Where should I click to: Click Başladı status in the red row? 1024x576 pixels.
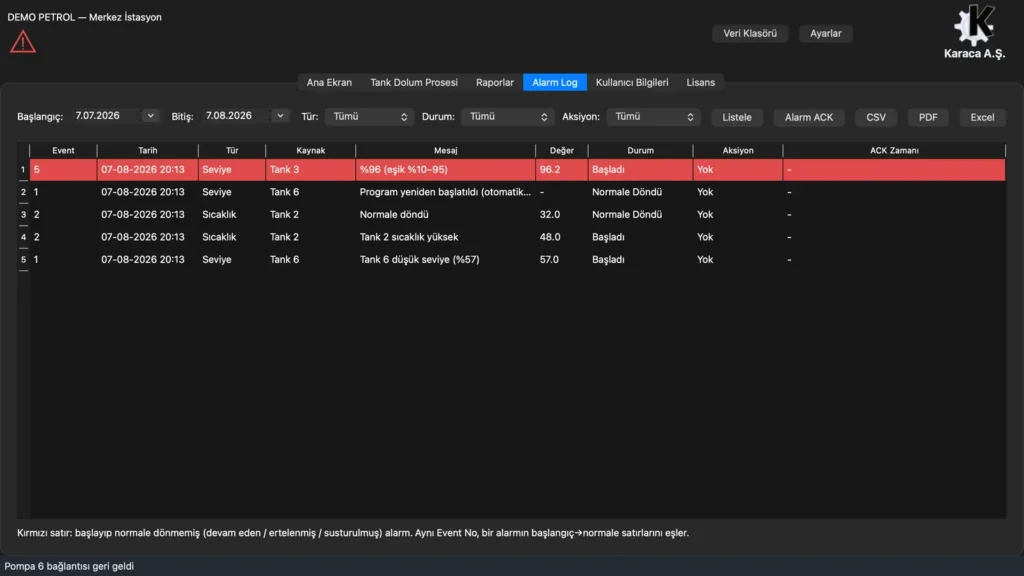(x=640, y=170)
